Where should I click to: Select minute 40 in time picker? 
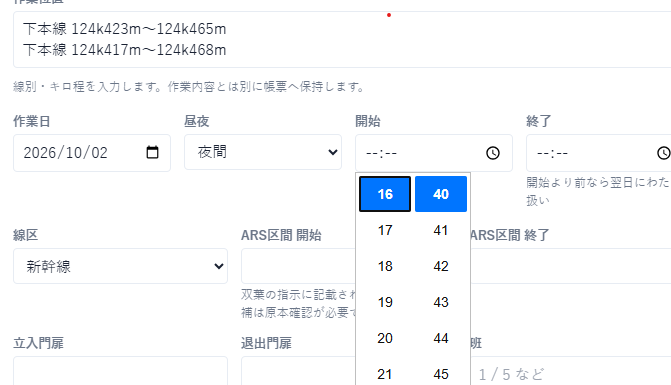coord(441,194)
